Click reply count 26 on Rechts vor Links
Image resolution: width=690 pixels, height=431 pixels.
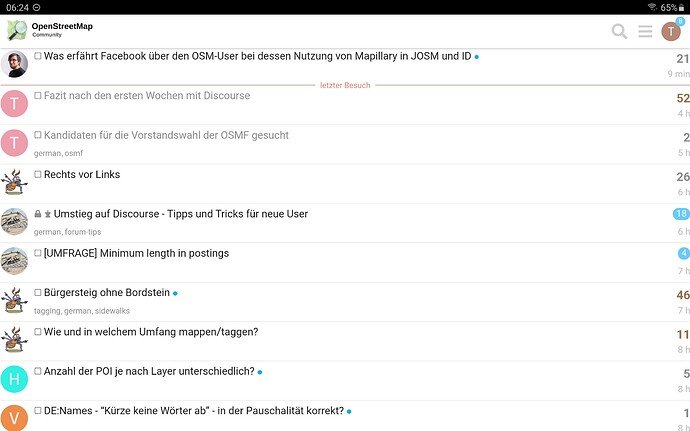pyautogui.click(x=683, y=177)
